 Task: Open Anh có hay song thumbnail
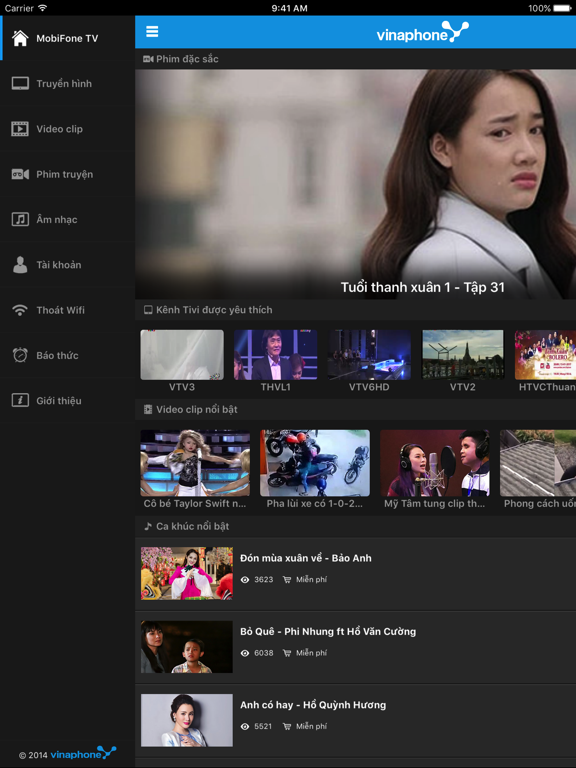point(187,720)
